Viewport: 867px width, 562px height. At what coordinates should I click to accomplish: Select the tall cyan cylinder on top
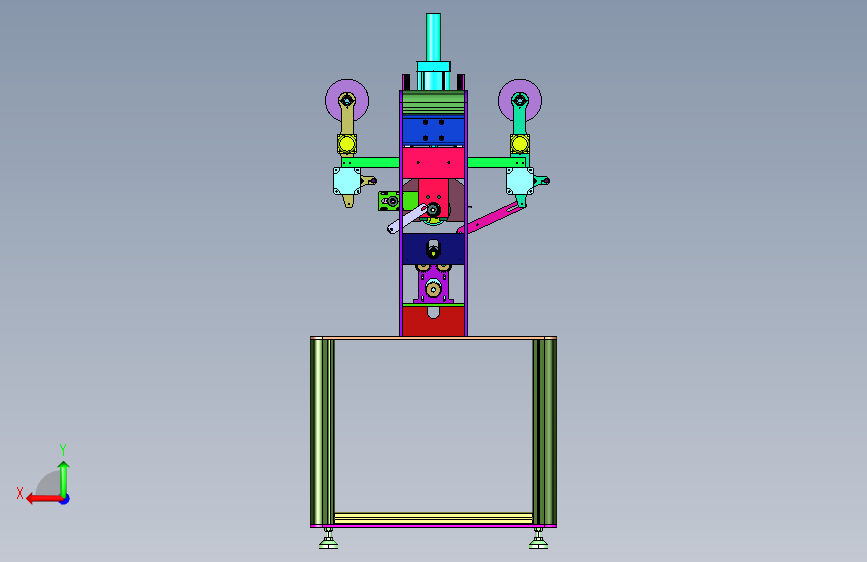434,37
